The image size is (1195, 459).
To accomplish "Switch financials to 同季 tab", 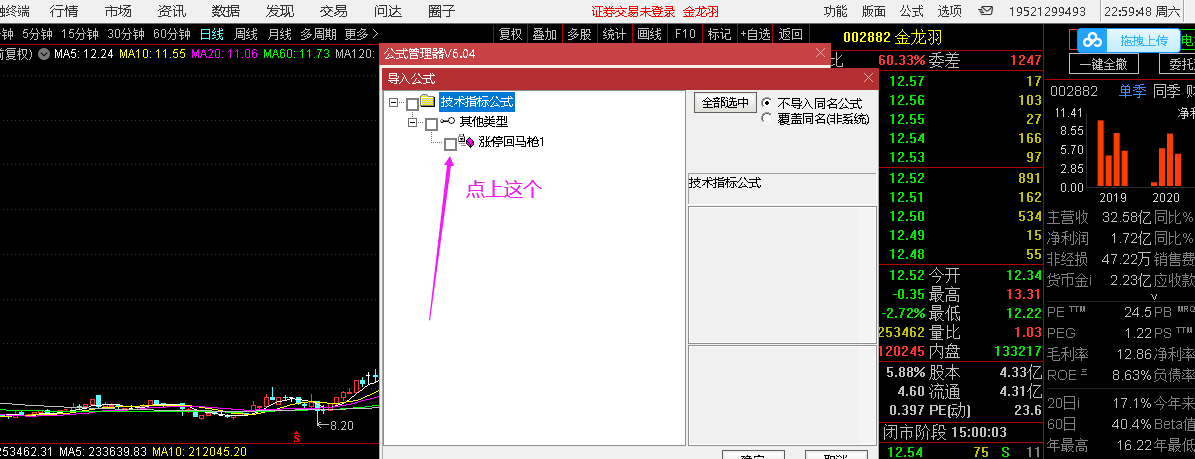I will pos(1166,91).
